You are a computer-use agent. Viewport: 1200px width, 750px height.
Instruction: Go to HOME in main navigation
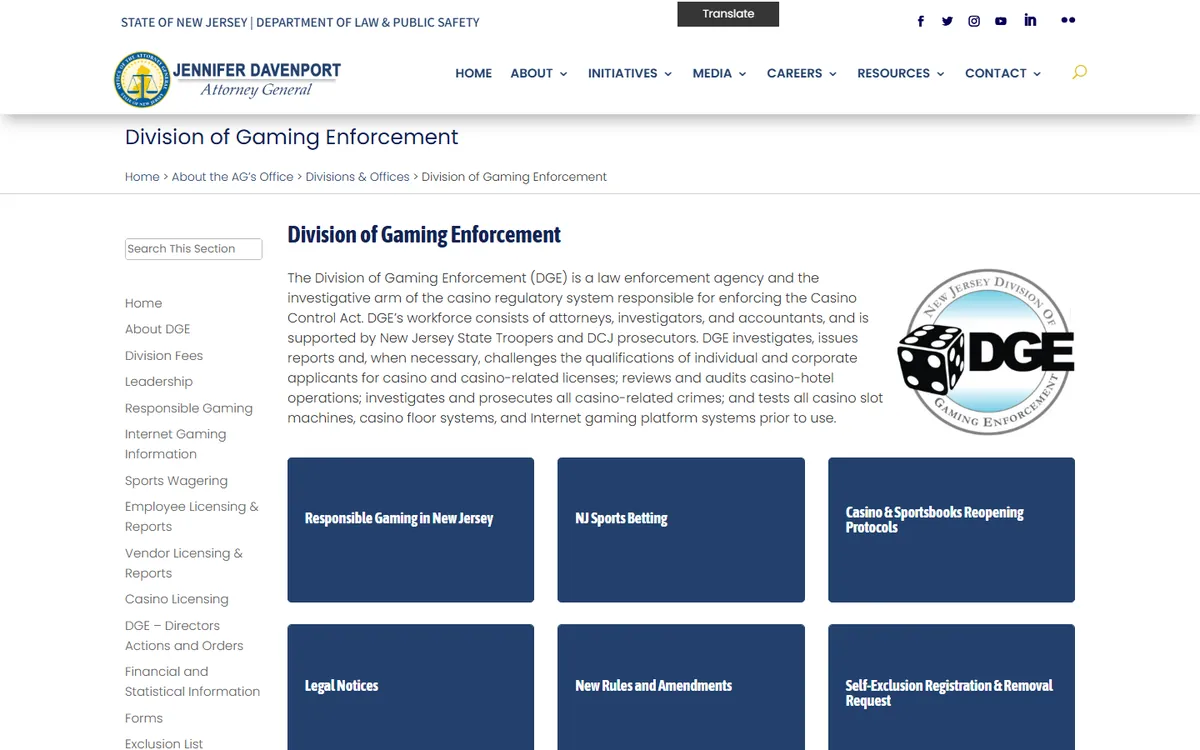(473, 73)
